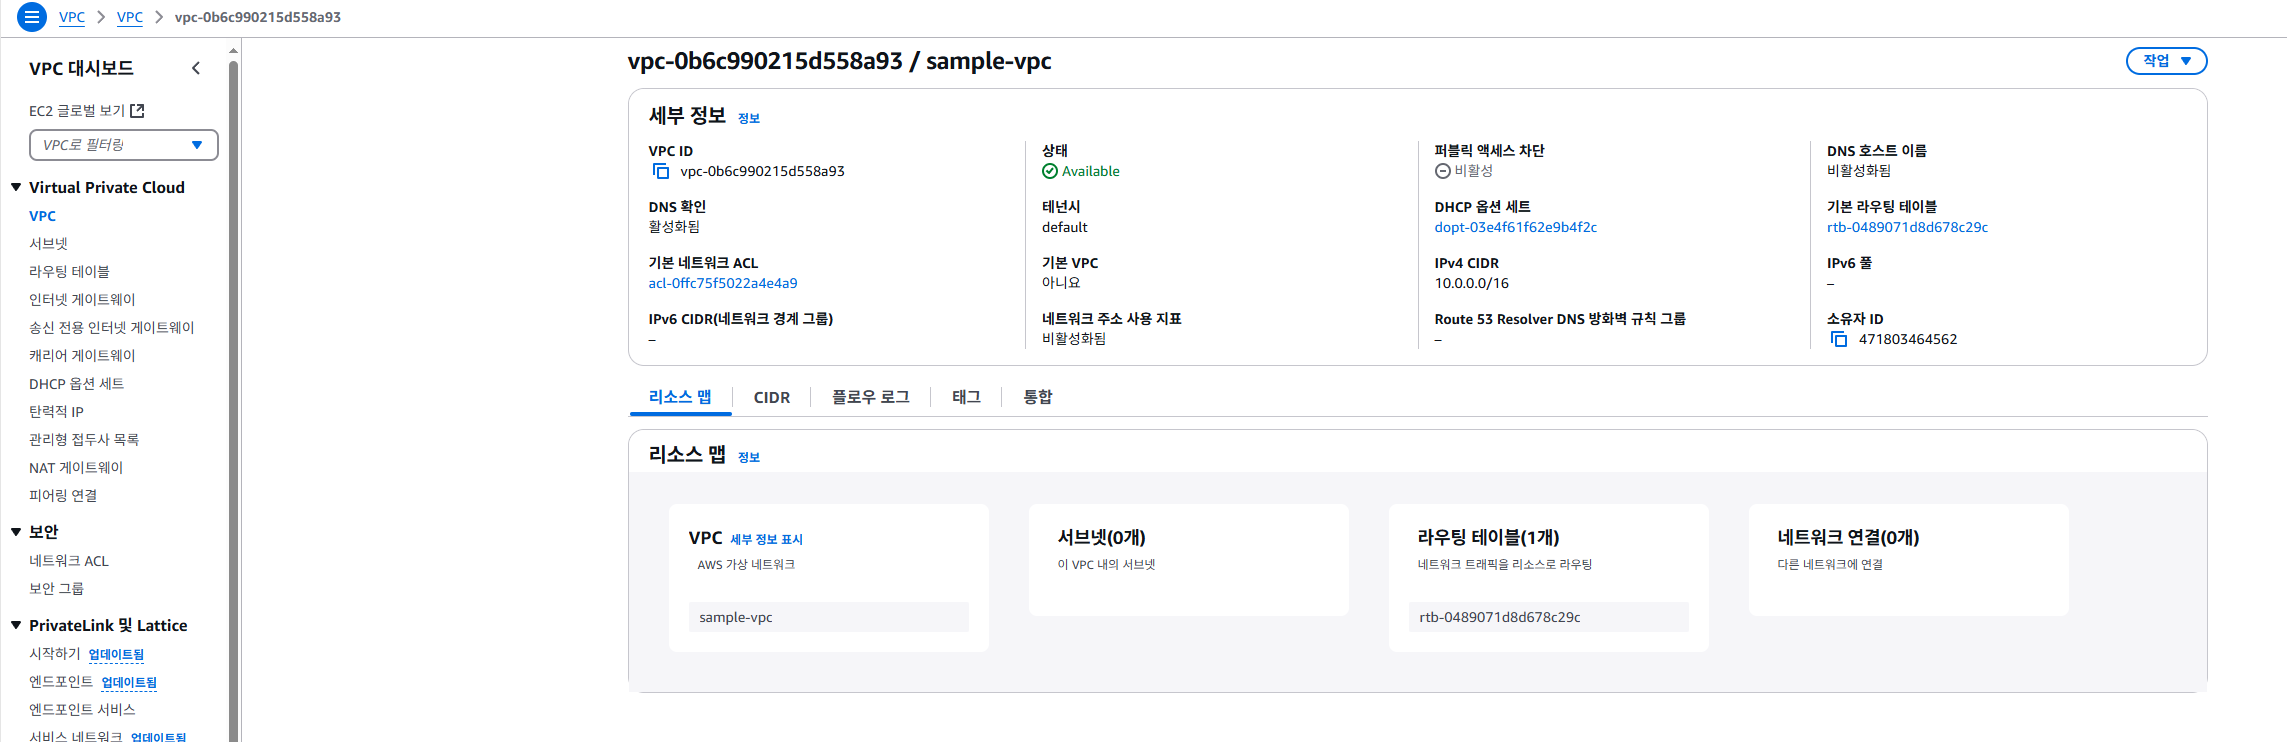Open the 통합 tab
The height and width of the screenshot is (742, 2287).
1038,397
